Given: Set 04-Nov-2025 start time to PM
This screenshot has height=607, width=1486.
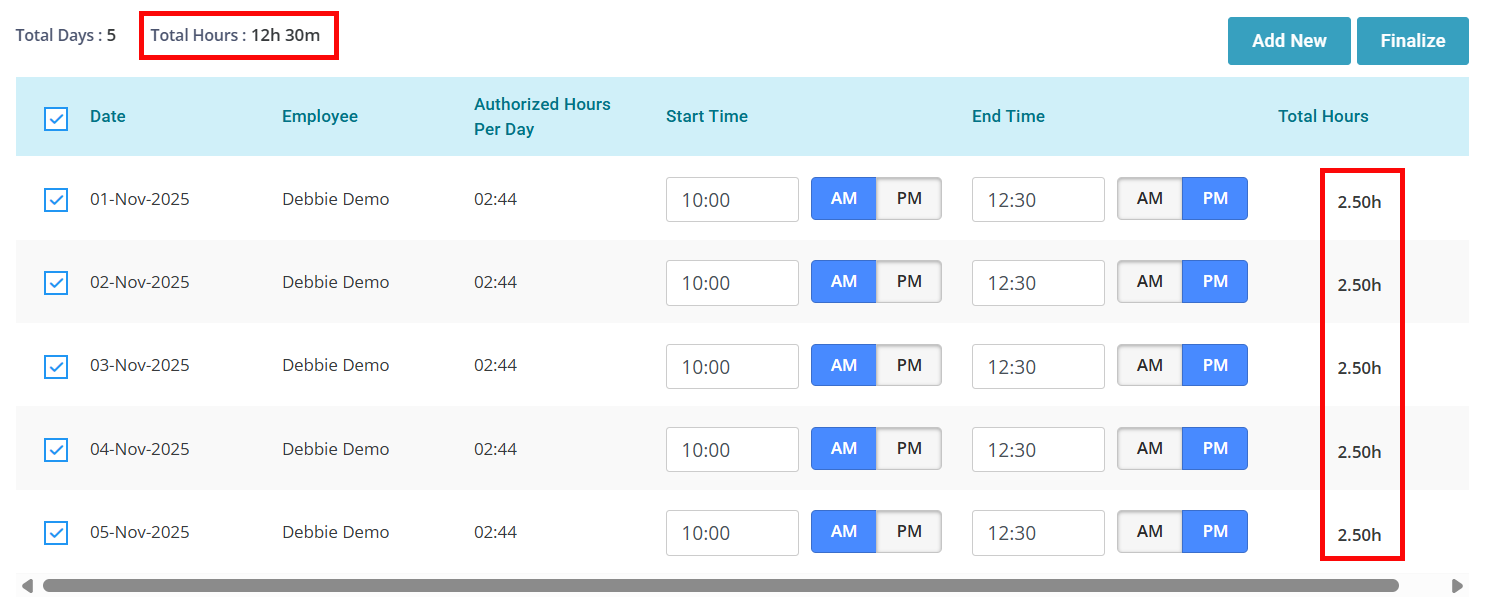Looking at the screenshot, I should point(908,449).
